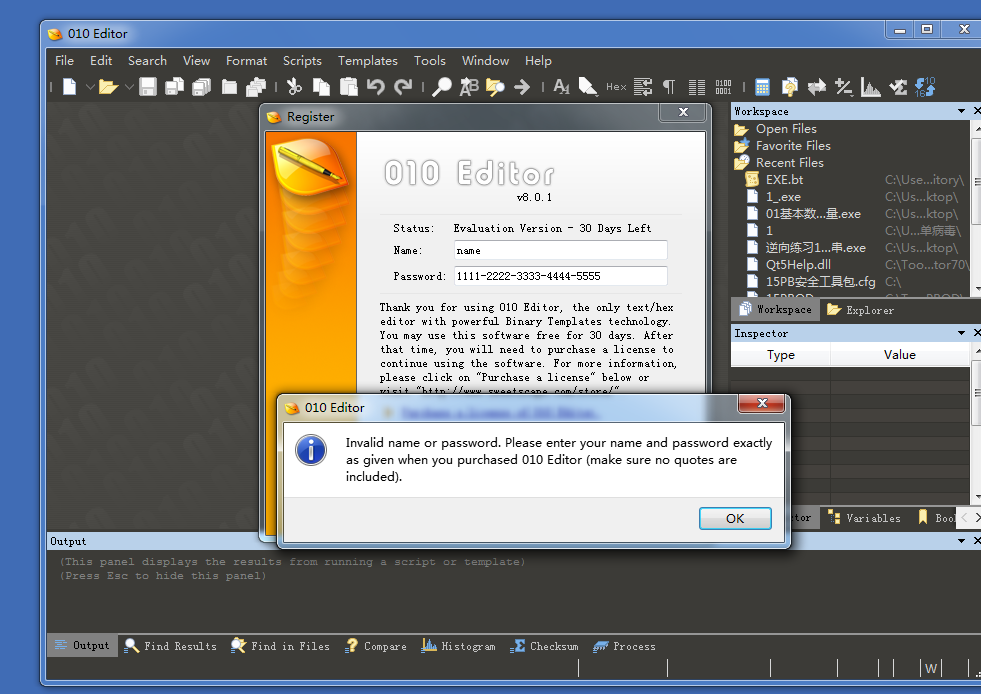Switch to the Find Results tab
The image size is (981, 694).
[x=170, y=646]
